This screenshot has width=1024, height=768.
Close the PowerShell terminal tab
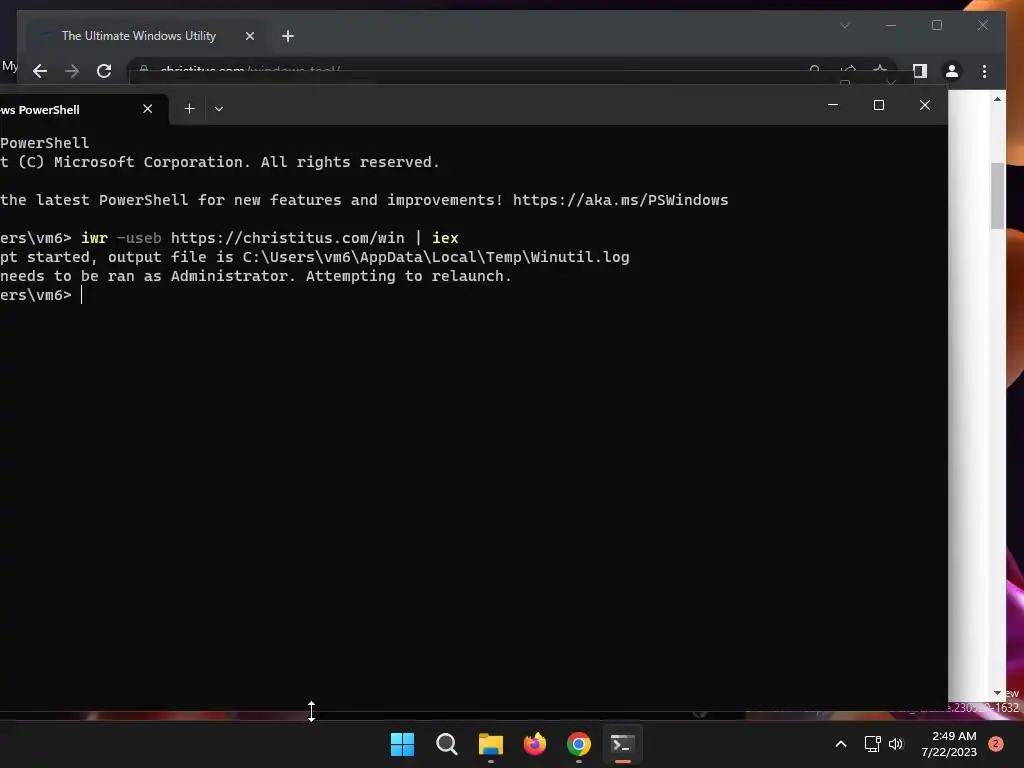[148, 108]
